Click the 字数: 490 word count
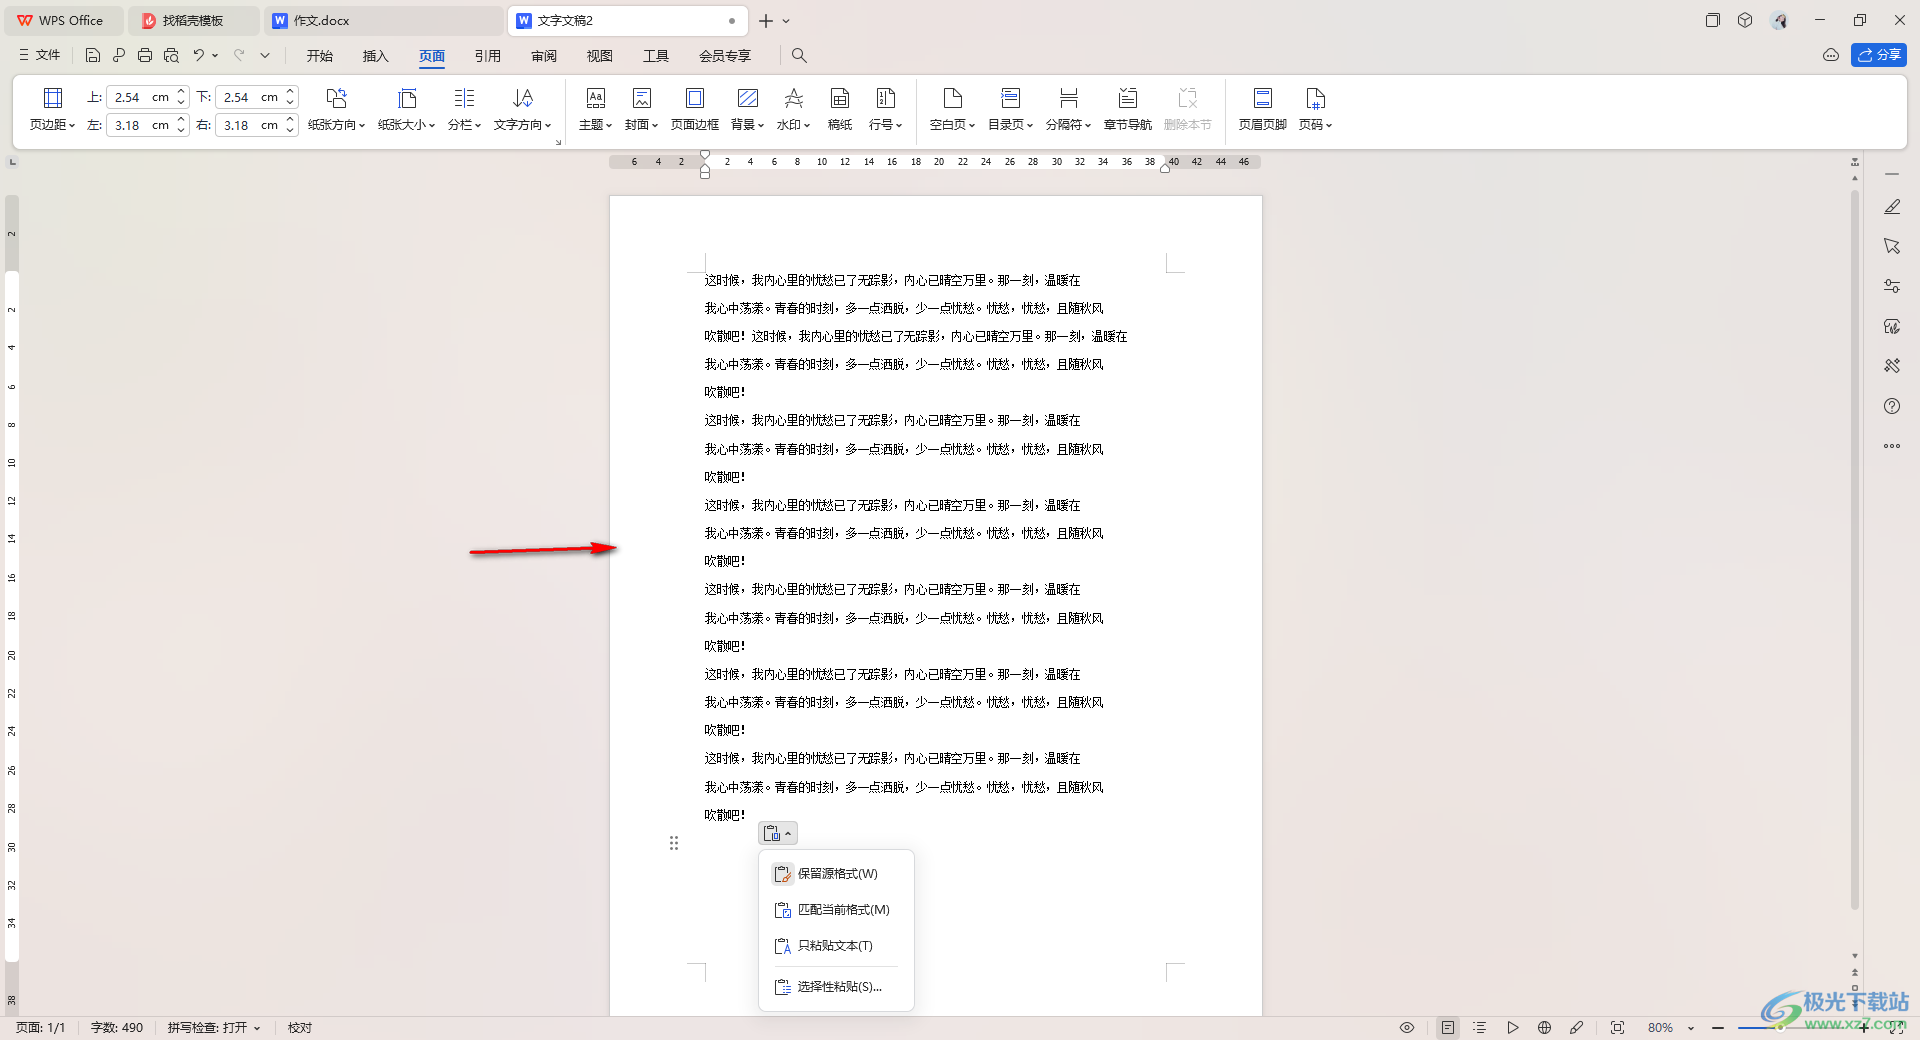 pos(117,1028)
